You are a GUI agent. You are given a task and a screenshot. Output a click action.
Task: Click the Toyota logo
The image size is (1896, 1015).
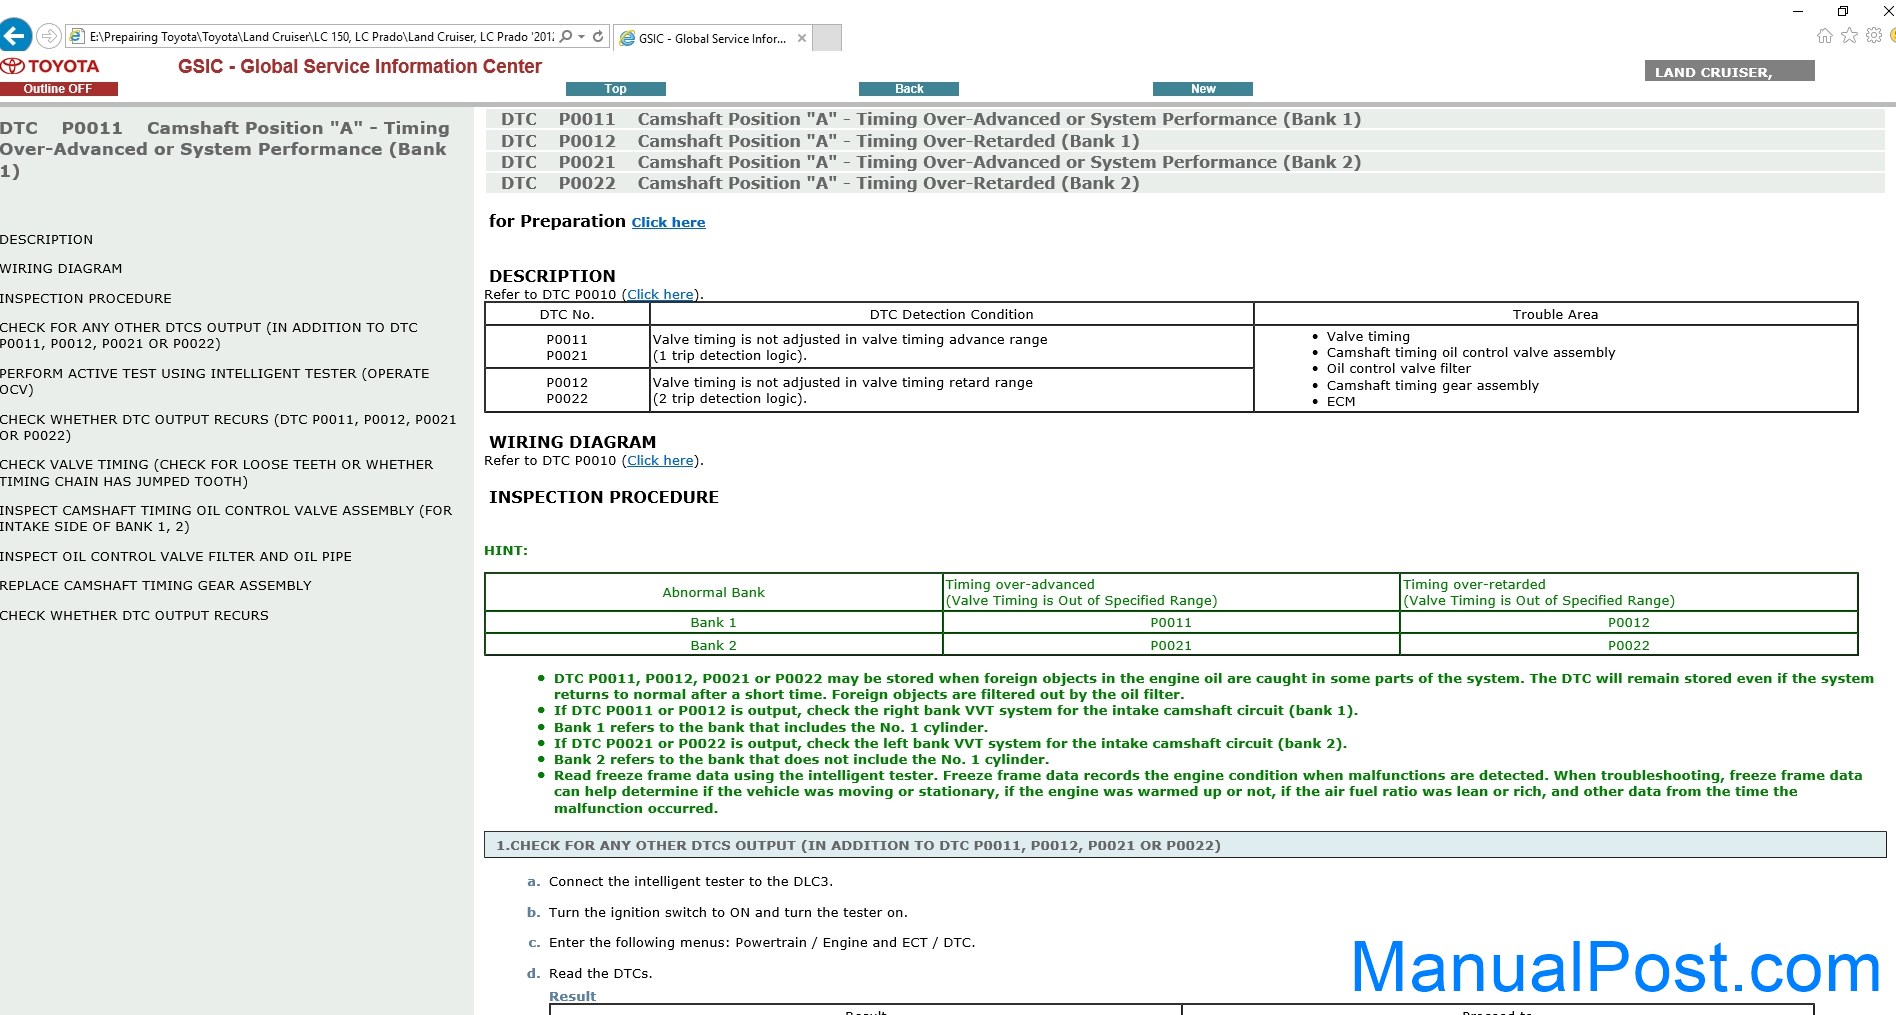click(x=50, y=66)
